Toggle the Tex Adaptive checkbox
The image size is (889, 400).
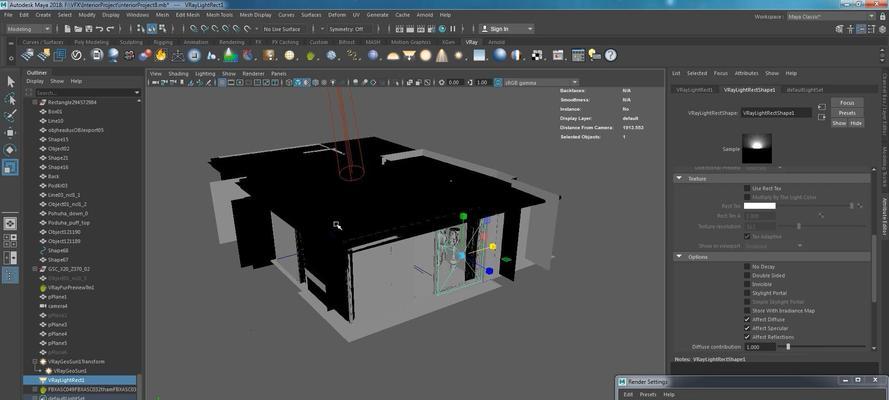pyautogui.click(x=747, y=236)
